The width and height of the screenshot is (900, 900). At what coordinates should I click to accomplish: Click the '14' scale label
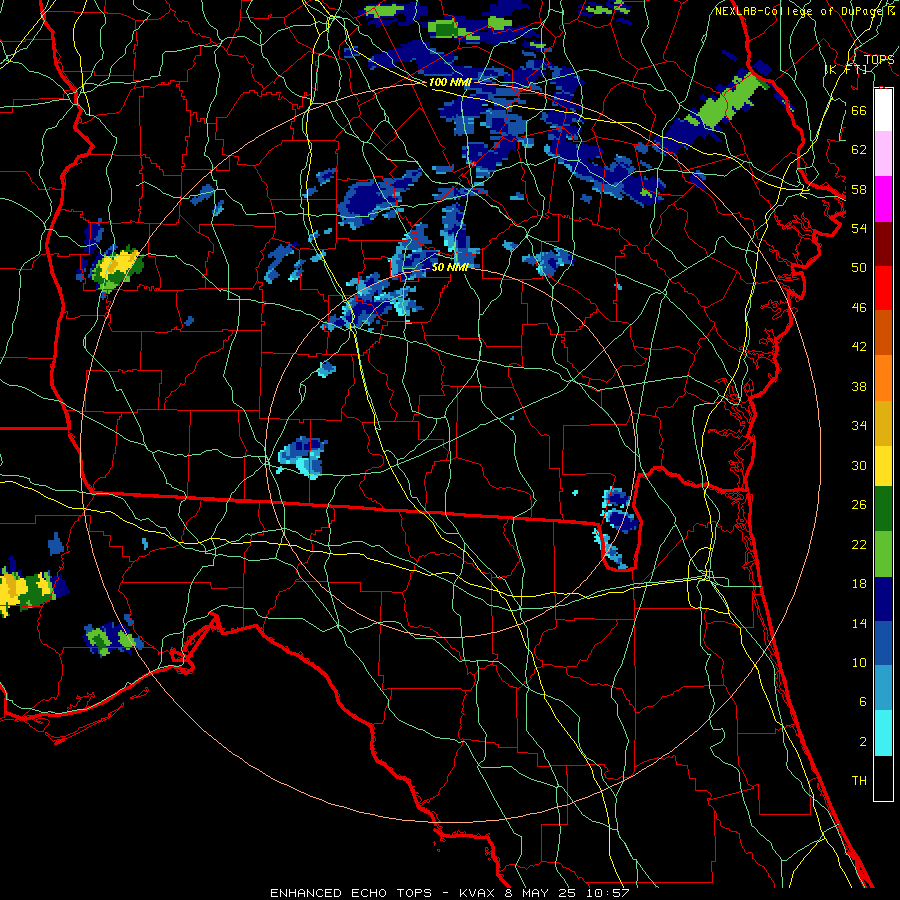(x=859, y=623)
